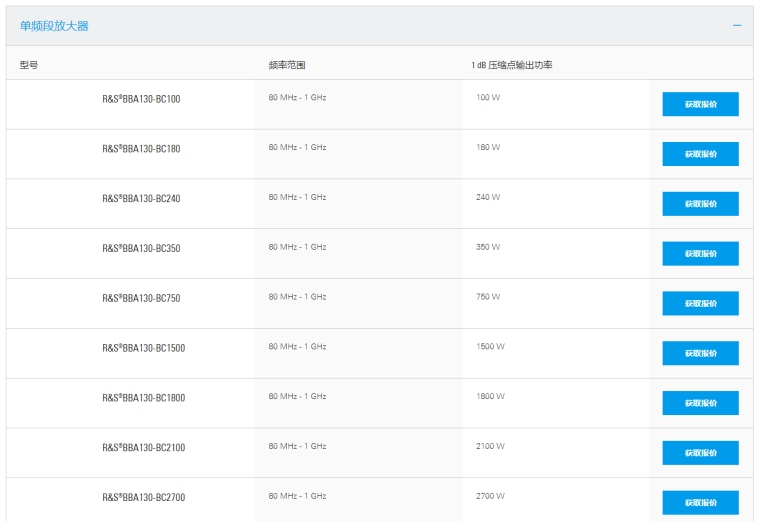Collapse the 单频段放大器 section using minus icon

click(737, 25)
